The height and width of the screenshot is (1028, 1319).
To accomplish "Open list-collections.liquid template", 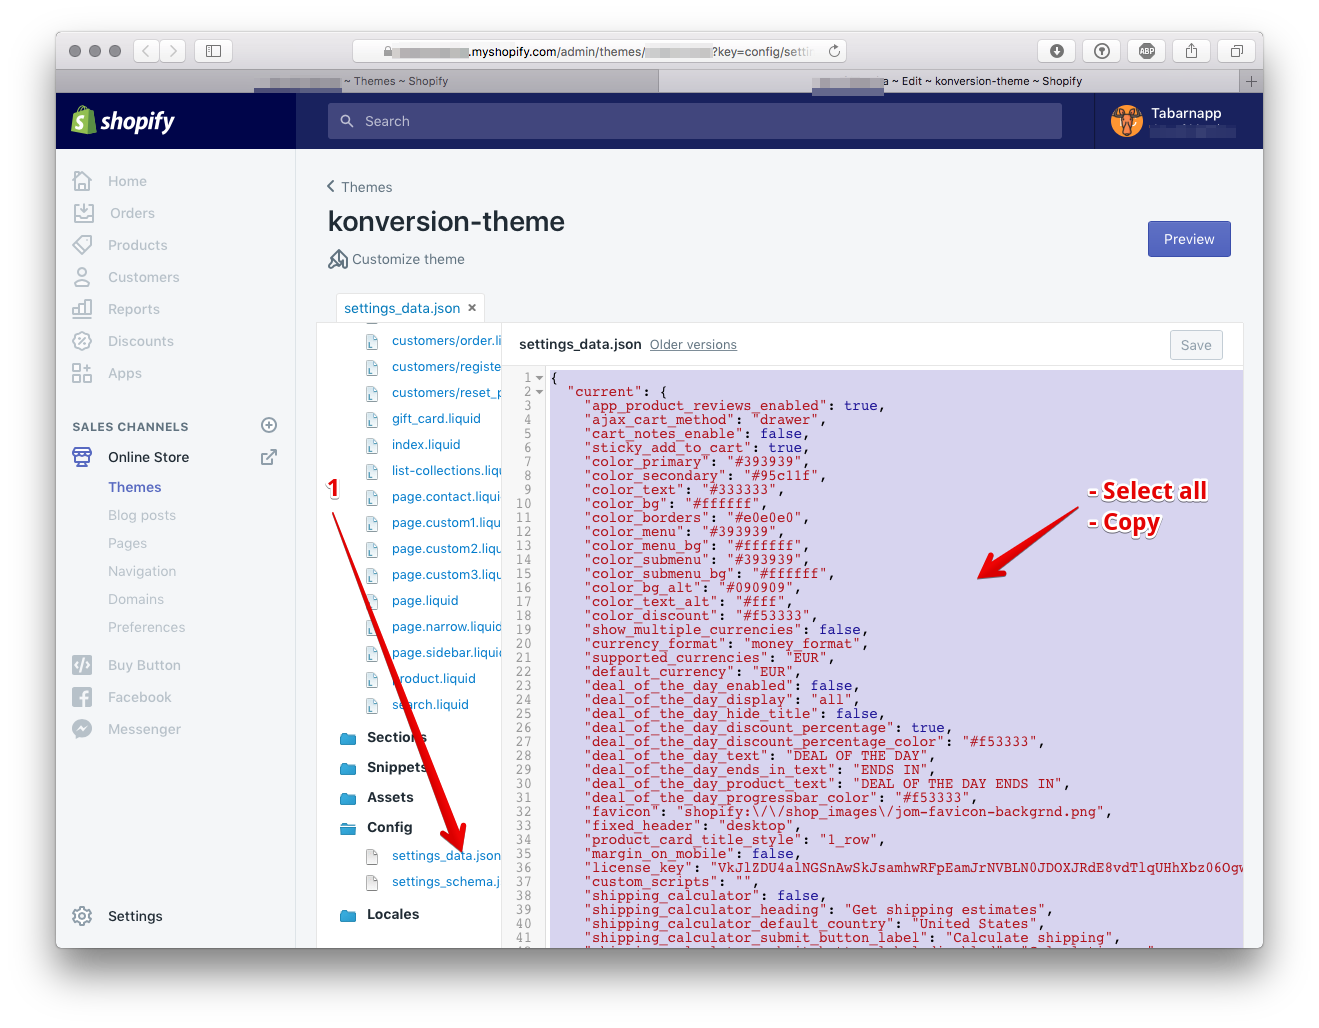I will pos(446,471).
